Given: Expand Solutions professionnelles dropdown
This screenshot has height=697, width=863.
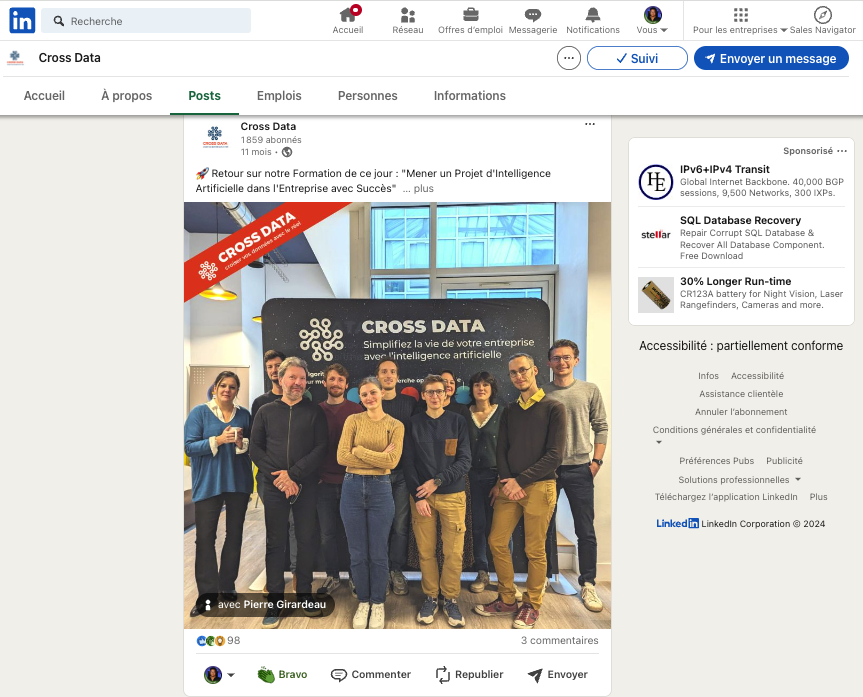Looking at the screenshot, I should click(739, 480).
